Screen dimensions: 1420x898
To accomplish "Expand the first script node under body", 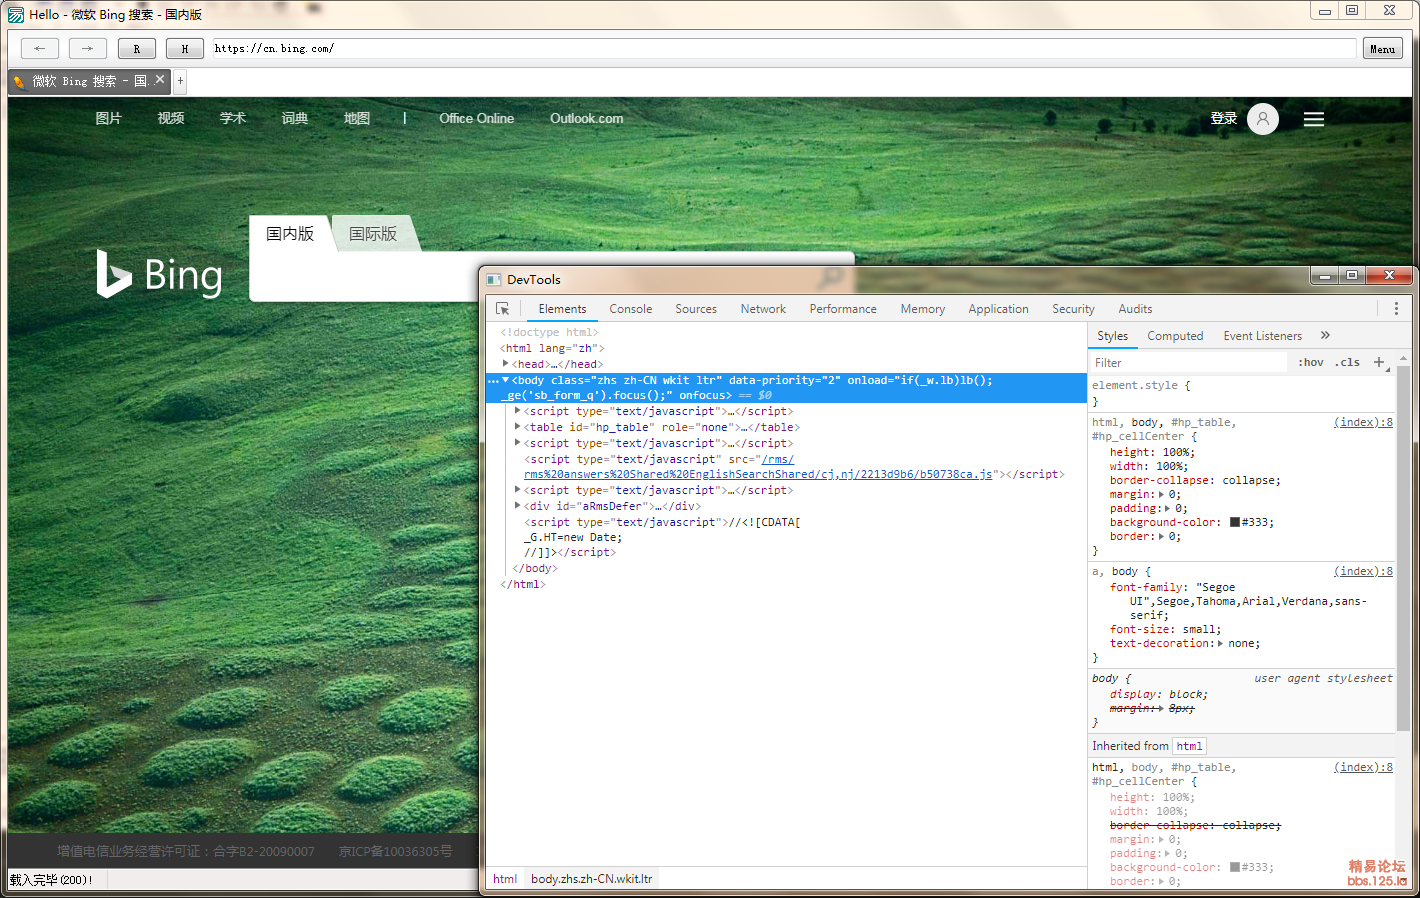I will [x=518, y=411].
